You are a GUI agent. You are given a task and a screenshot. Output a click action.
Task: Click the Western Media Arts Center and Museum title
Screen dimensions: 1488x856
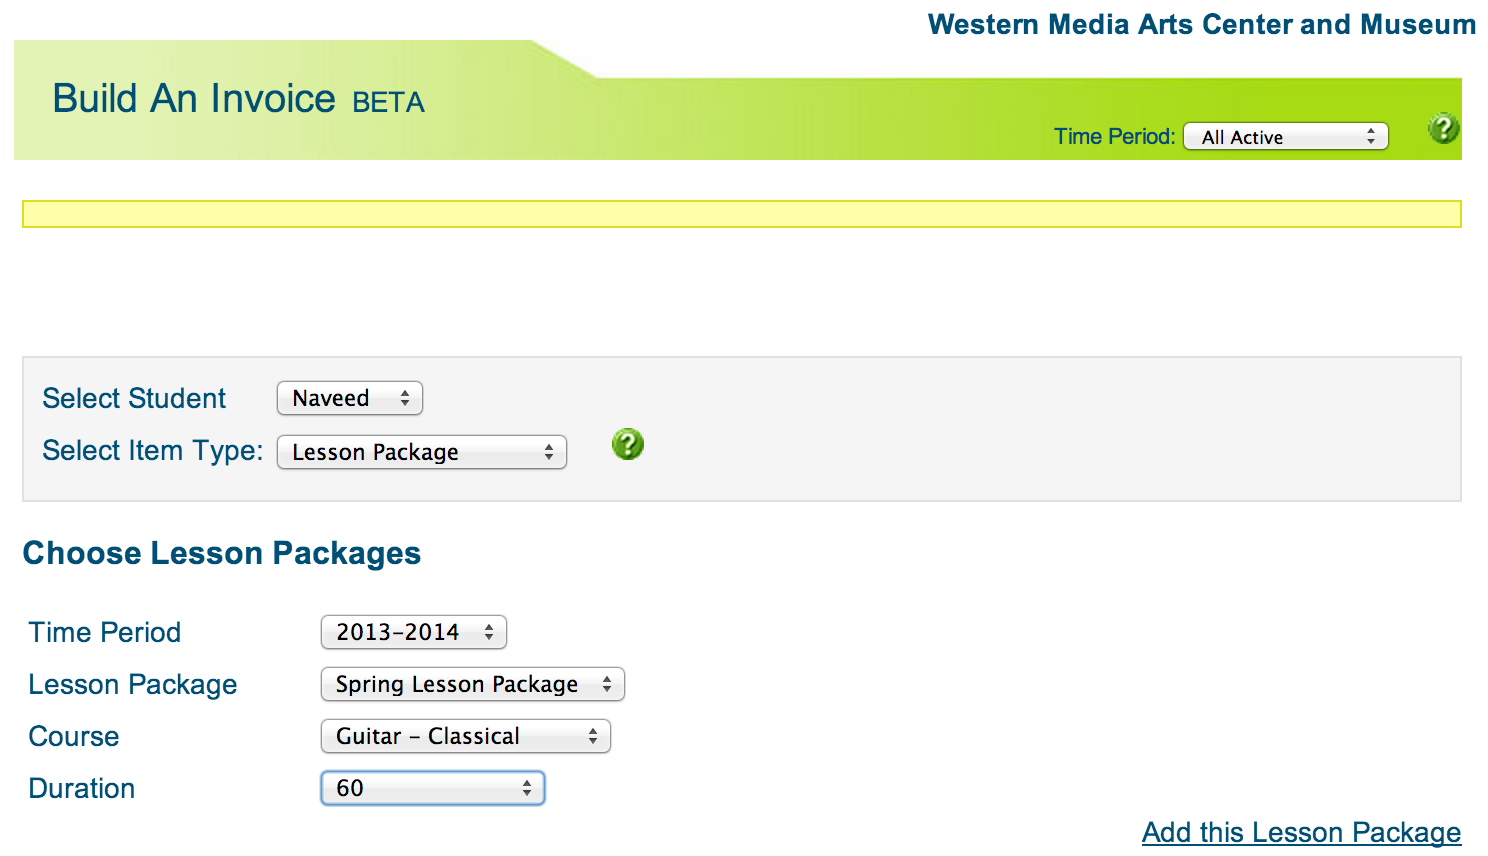(x=1201, y=24)
